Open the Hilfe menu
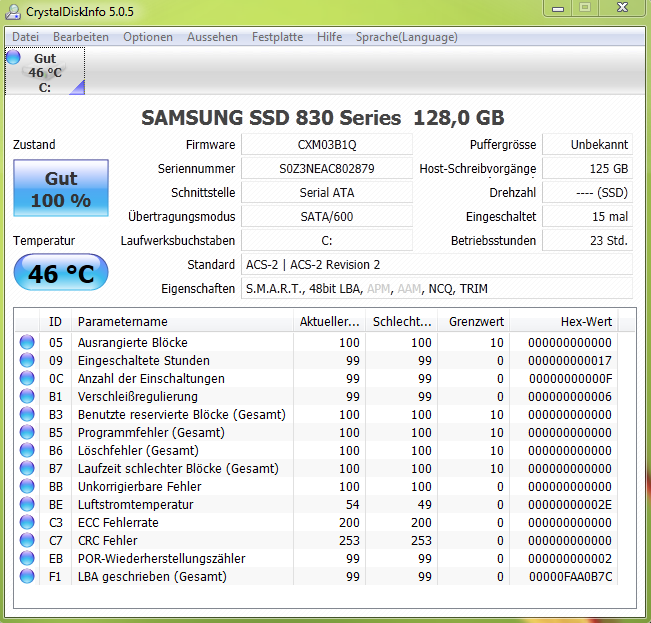Image resolution: width=651 pixels, height=623 pixels. [329, 37]
